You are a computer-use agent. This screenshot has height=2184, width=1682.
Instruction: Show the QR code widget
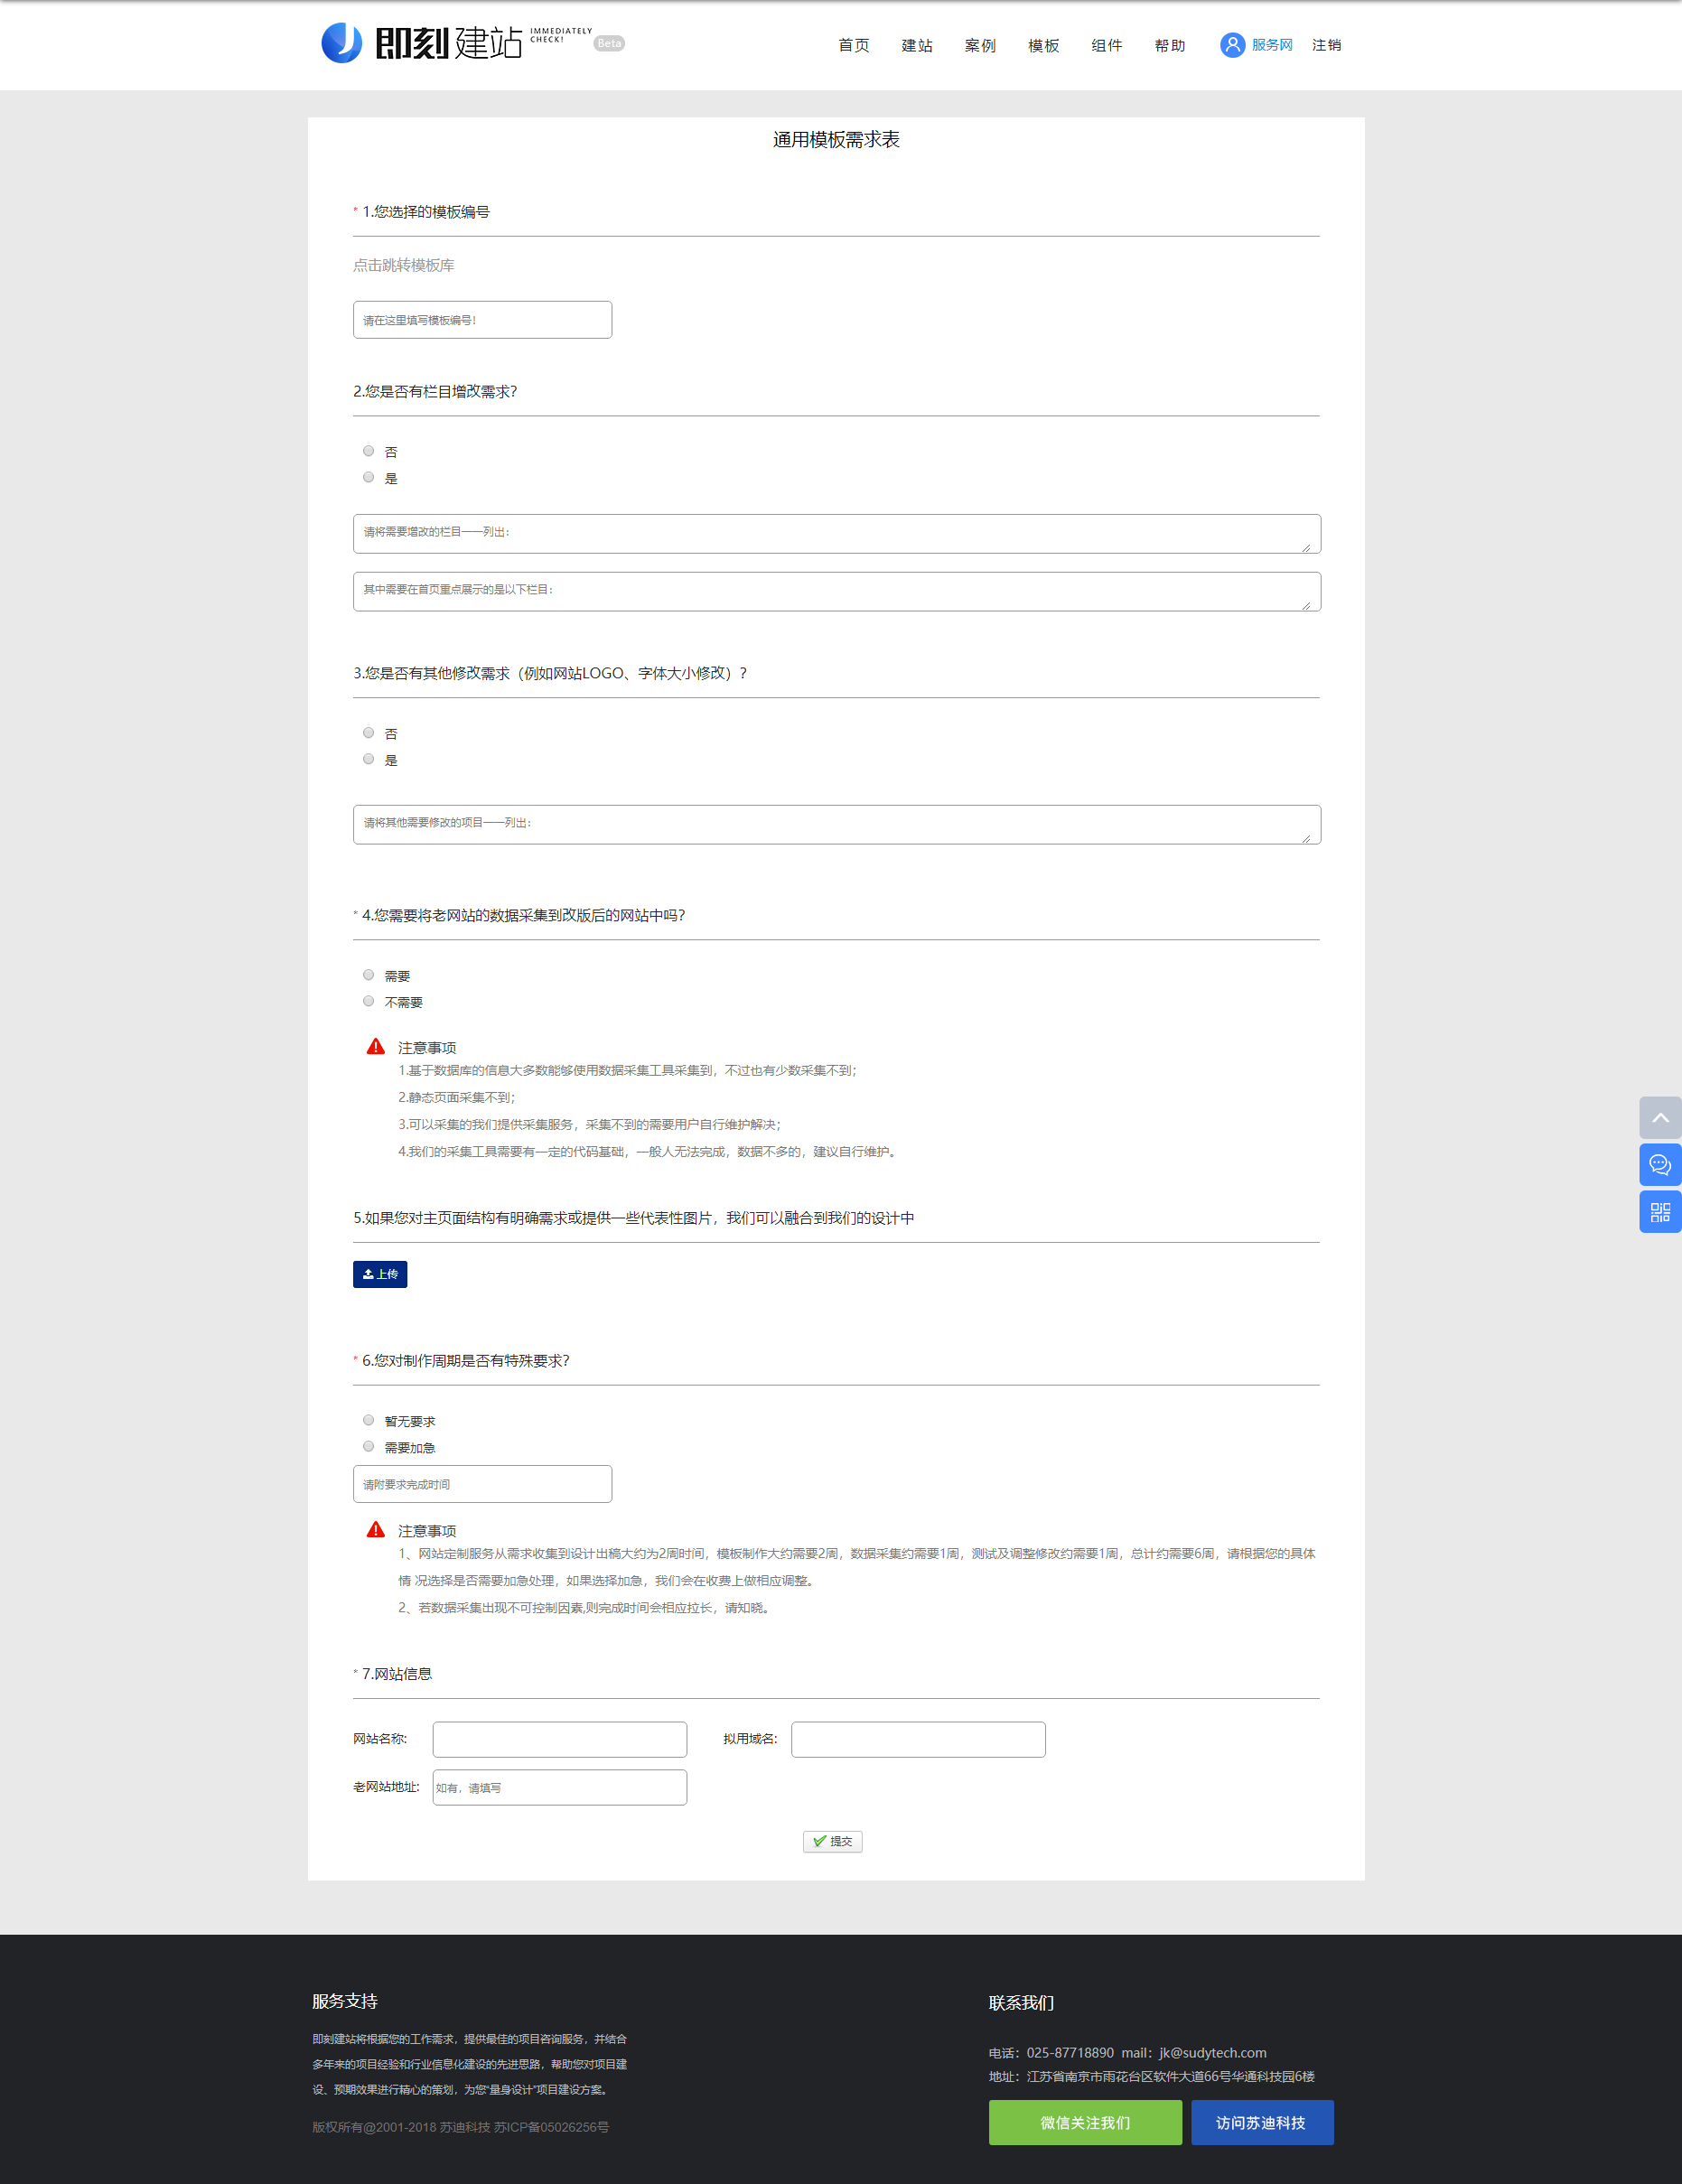1659,1212
